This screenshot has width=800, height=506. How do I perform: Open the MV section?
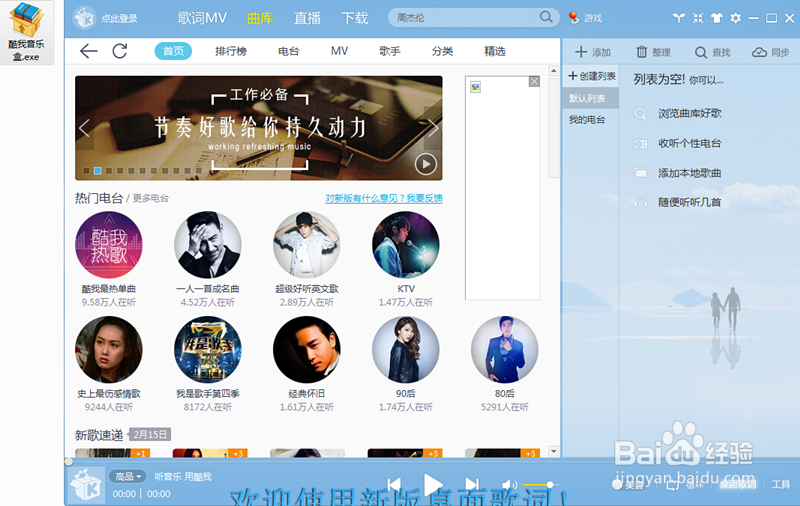tap(339, 51)
